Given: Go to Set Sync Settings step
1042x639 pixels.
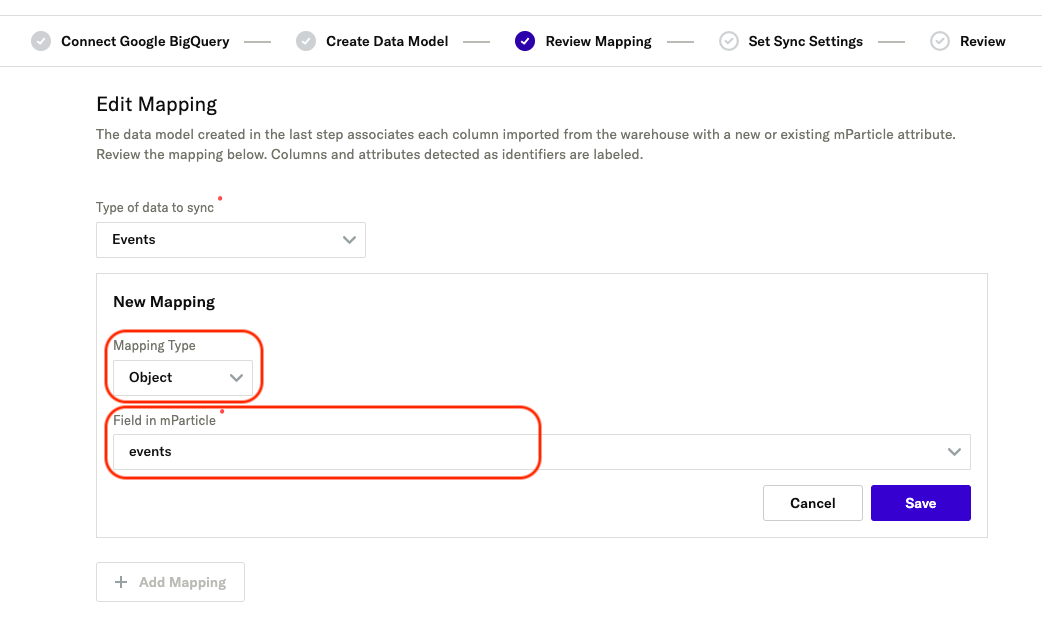Looking at the screenshot, I should click(805, 41).
